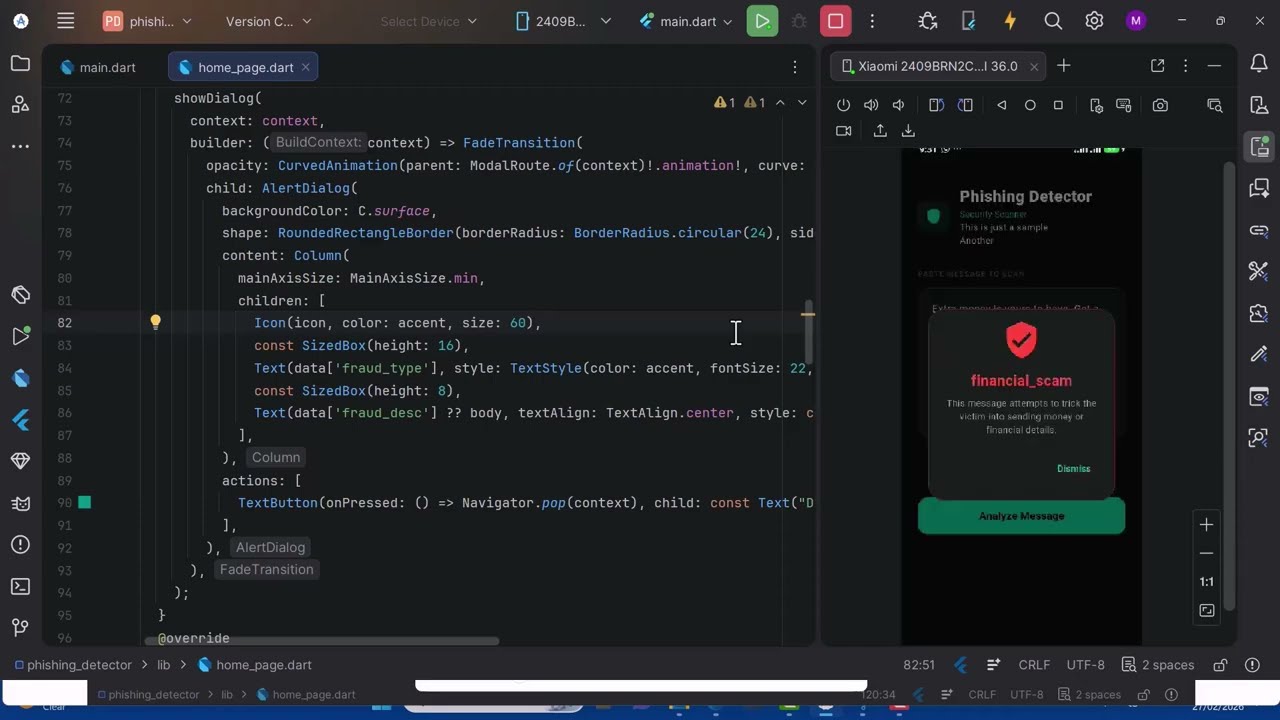
Task: Open Device Manager tool window
Action: 1259,105
